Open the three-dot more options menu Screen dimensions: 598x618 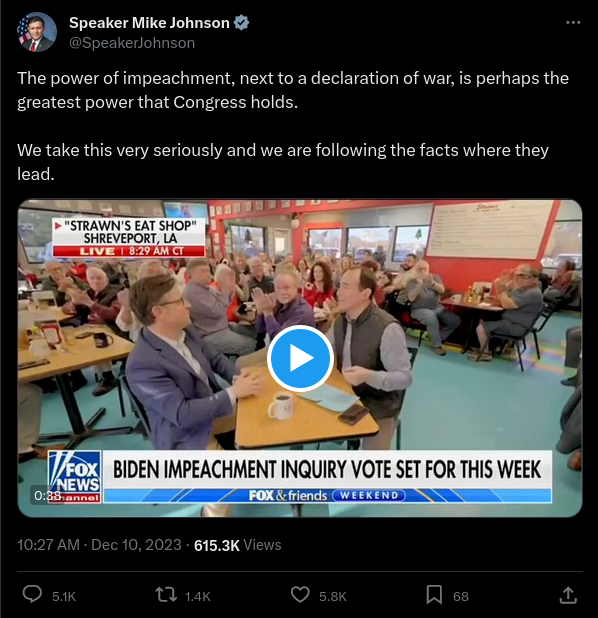point(573,23)
